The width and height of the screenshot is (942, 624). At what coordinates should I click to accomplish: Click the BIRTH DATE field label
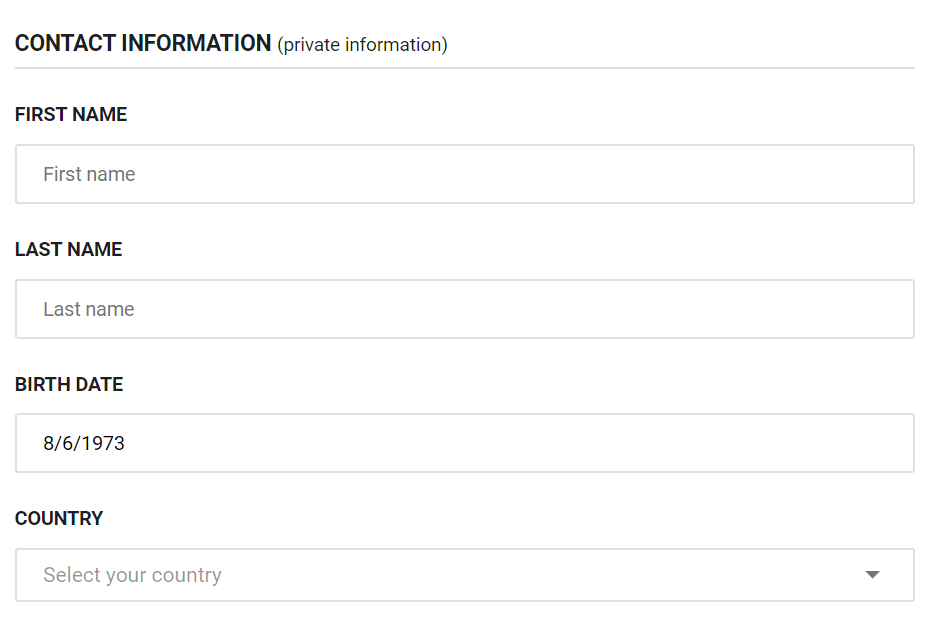coord(69,384)
